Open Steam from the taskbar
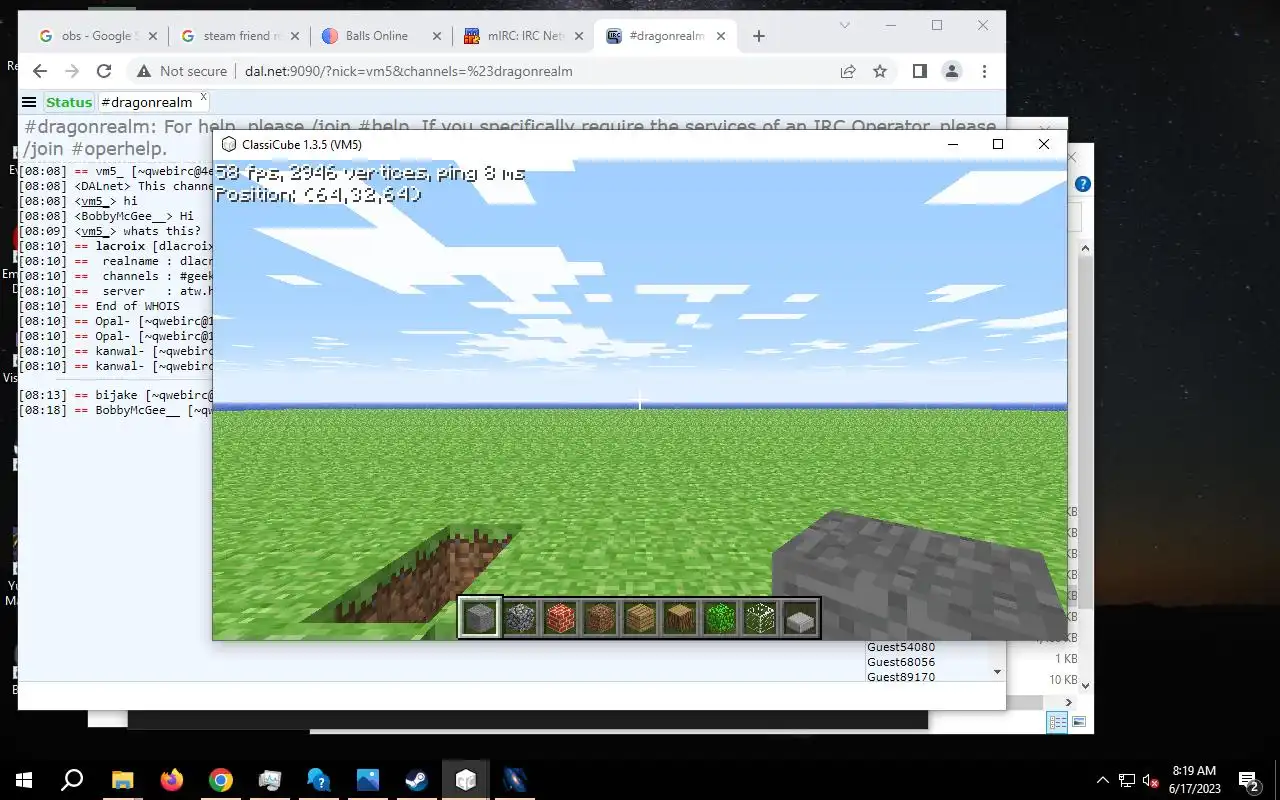Screen dimensions: 1280x800 pos(416,780)
